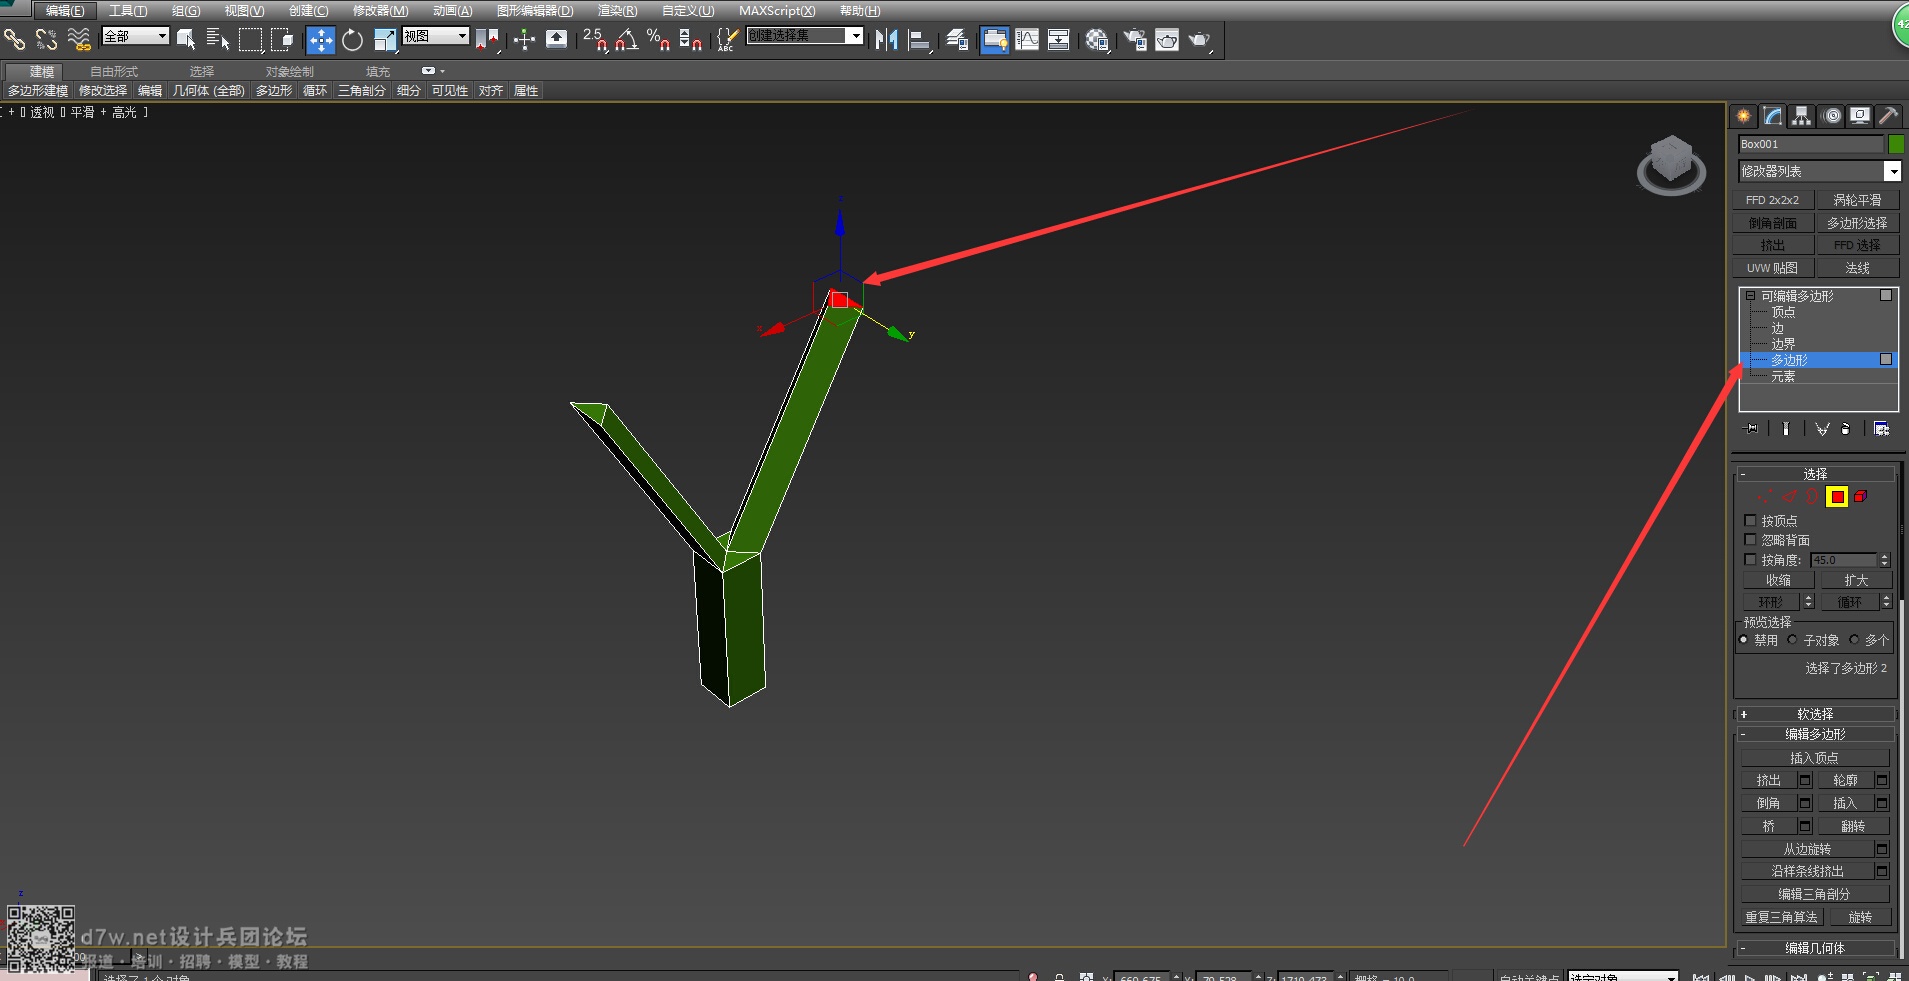Enable the 按角度 checkbox
The image size is (1909, 981).
click(x=1750, y=559)
